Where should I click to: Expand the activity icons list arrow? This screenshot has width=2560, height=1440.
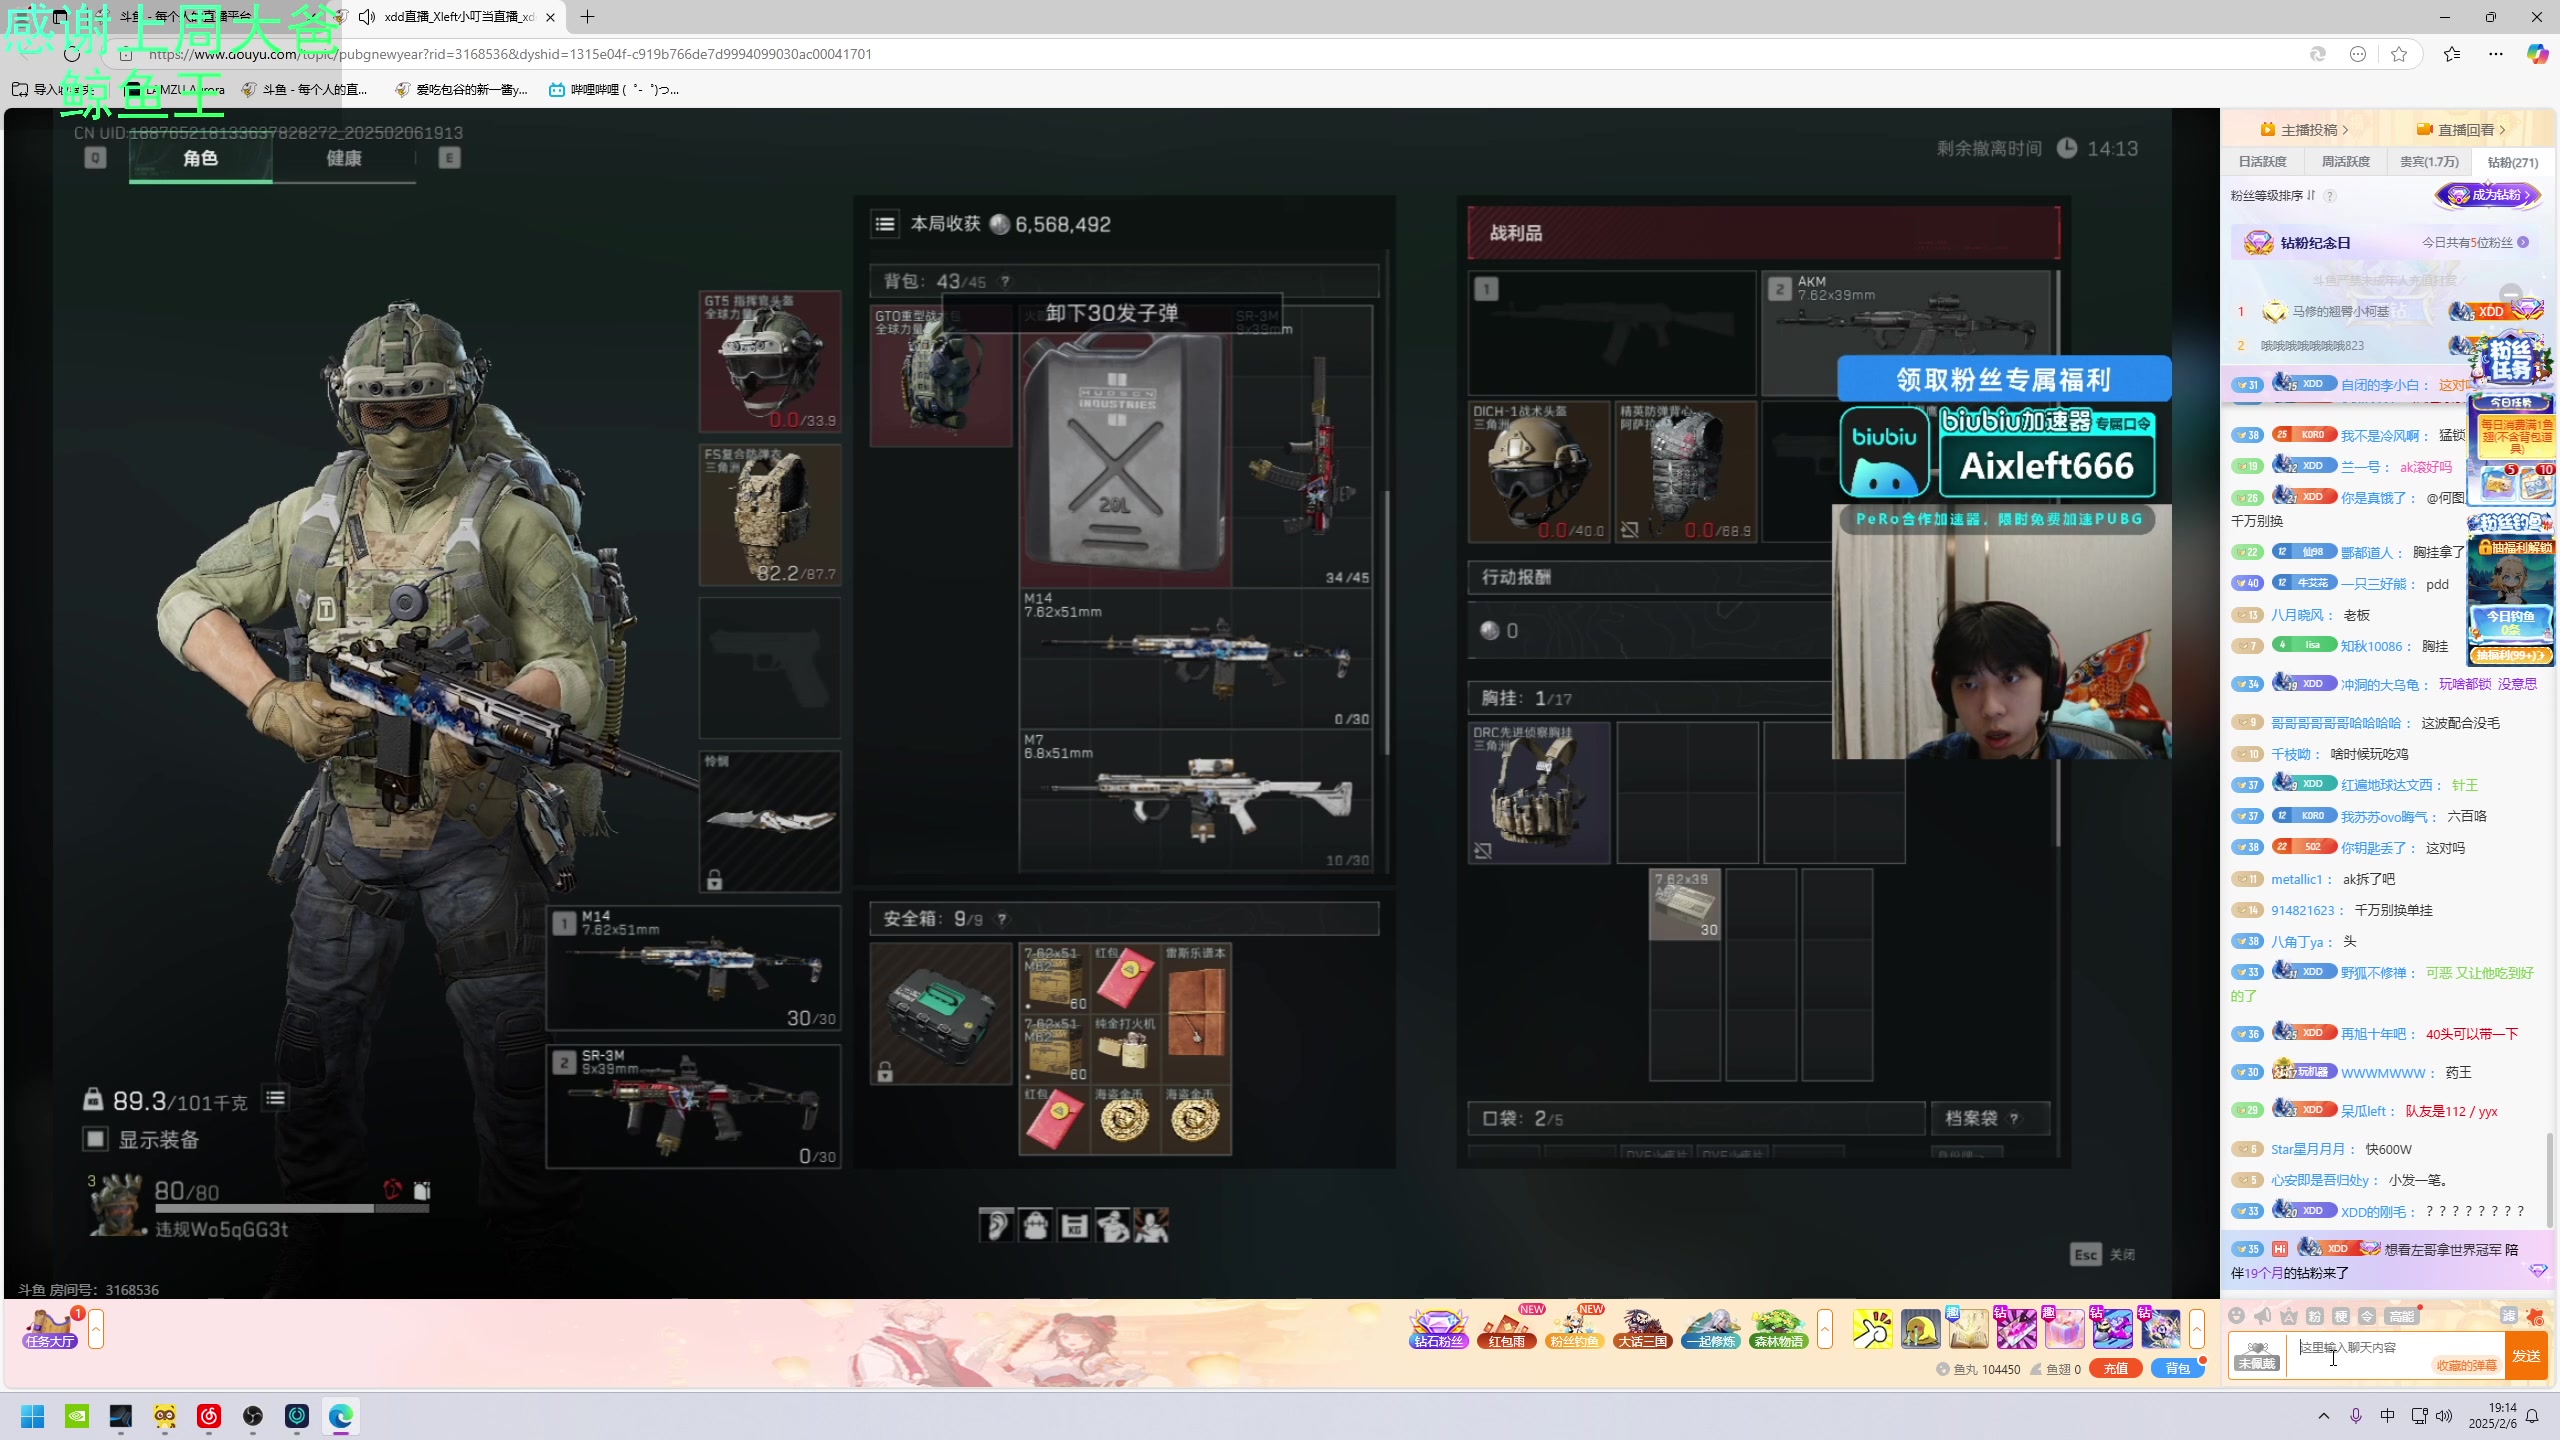pos(1825,1329)
